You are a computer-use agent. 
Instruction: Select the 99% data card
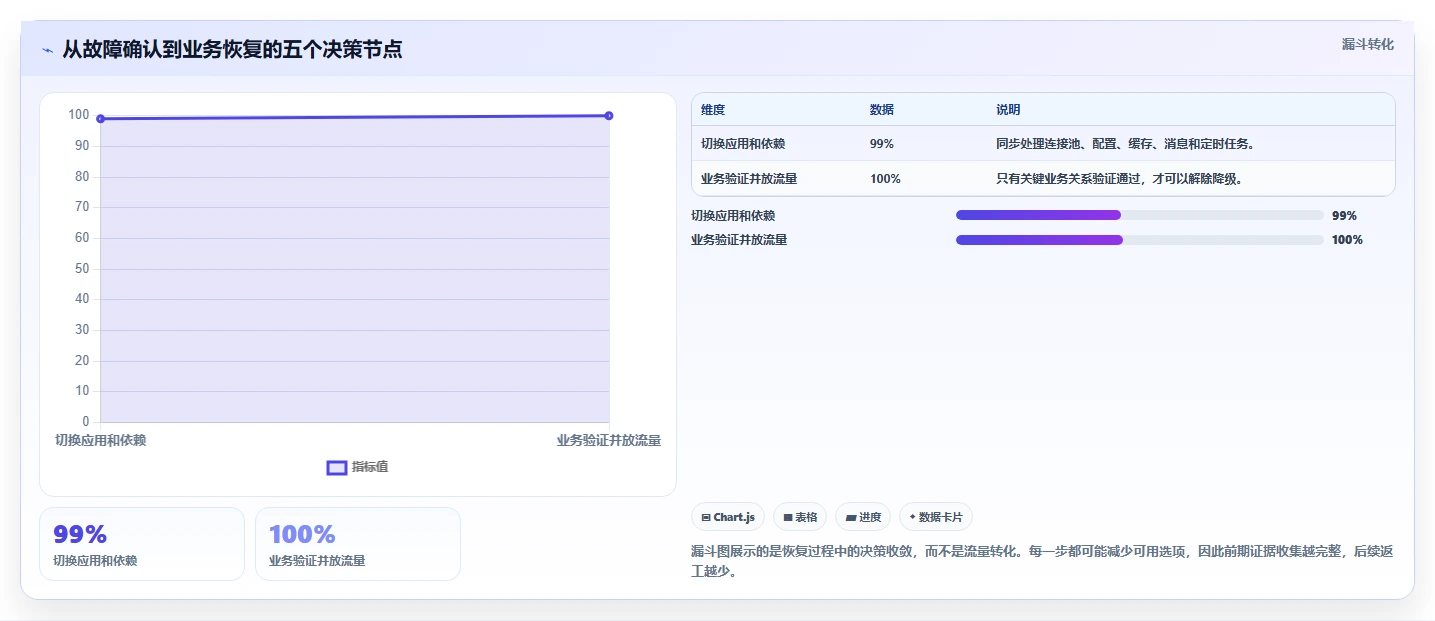tap(142, 544)
